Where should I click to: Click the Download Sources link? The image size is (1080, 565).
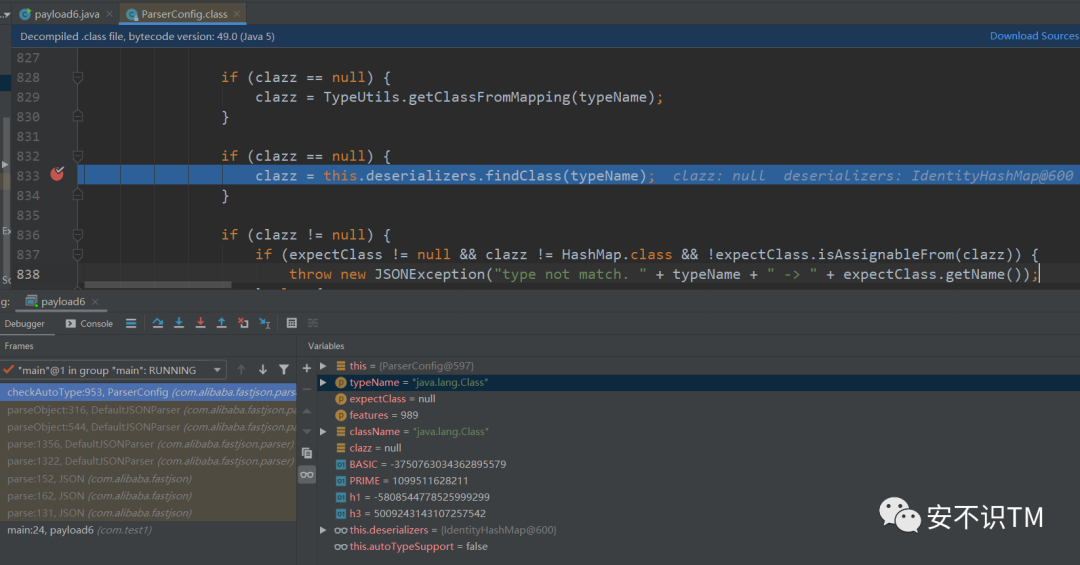point(1033,36)
